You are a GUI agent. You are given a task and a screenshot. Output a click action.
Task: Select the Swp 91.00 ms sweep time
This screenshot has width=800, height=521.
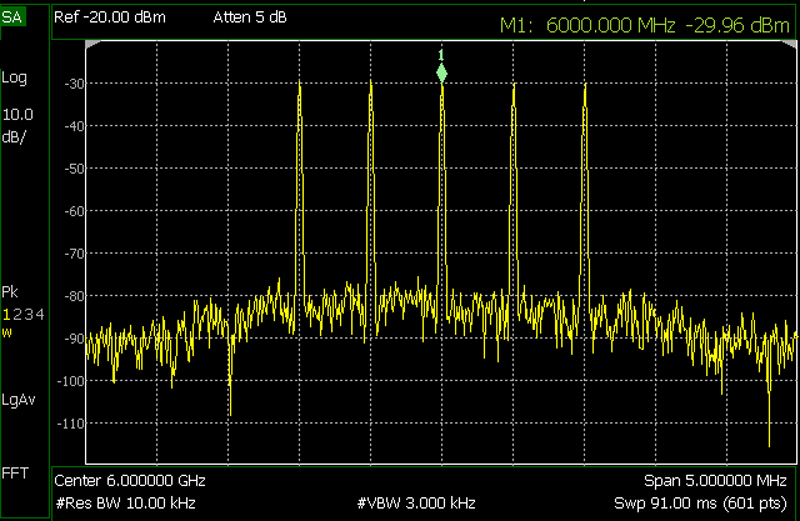[700, 501]
